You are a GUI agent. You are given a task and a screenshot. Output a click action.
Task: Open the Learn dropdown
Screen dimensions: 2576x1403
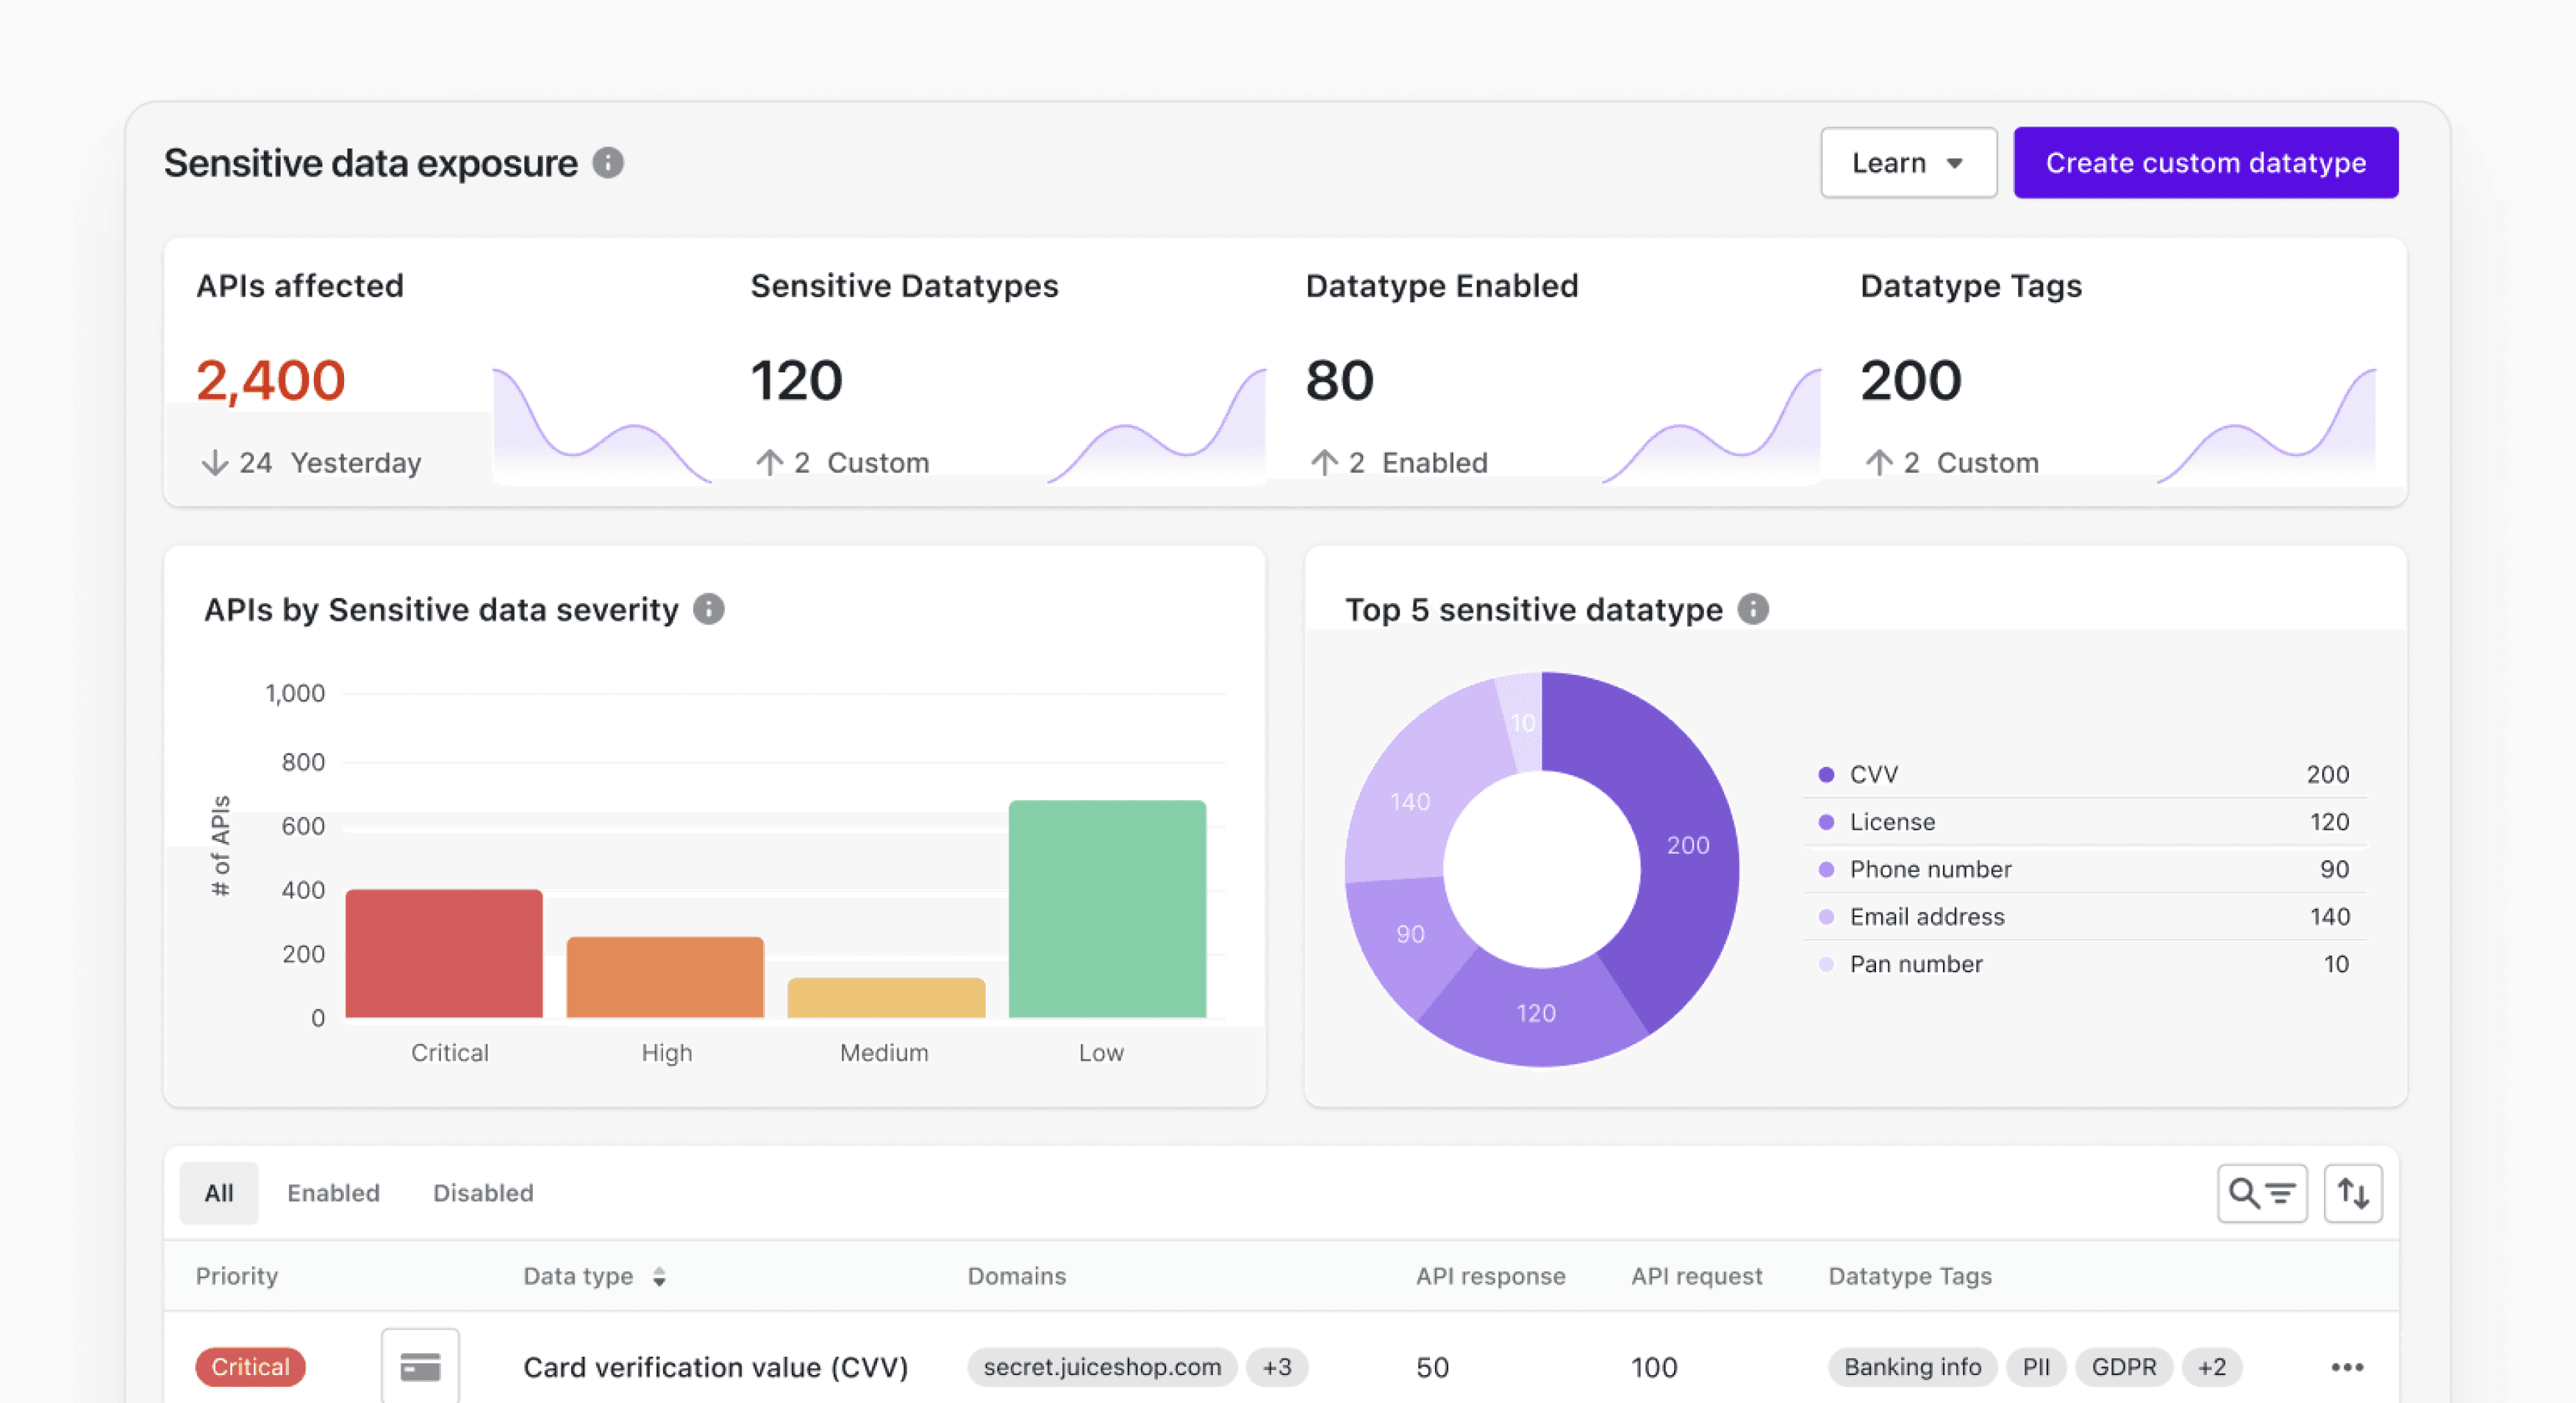tap(1908, 163)
